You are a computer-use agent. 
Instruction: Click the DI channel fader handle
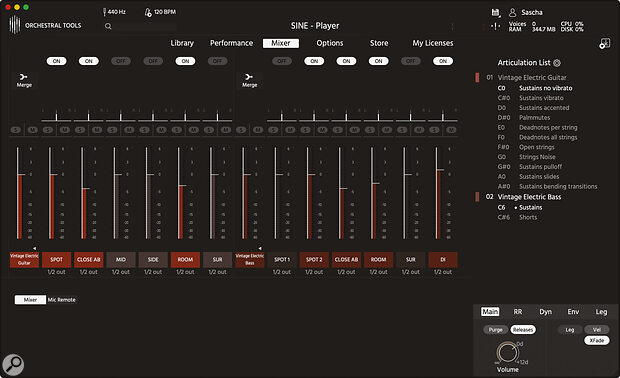(440, 170)
